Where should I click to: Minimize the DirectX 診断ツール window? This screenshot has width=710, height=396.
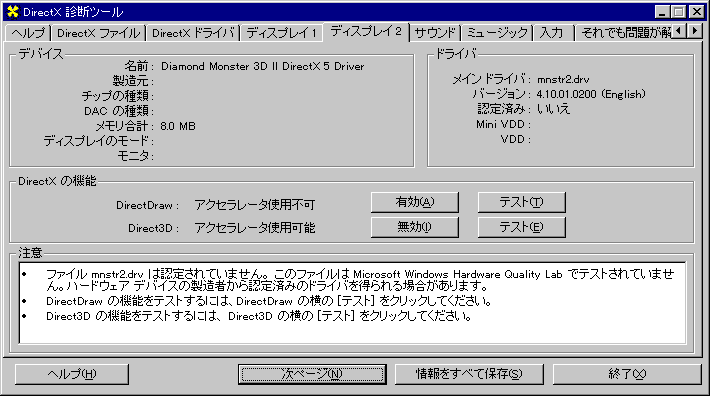662,12
